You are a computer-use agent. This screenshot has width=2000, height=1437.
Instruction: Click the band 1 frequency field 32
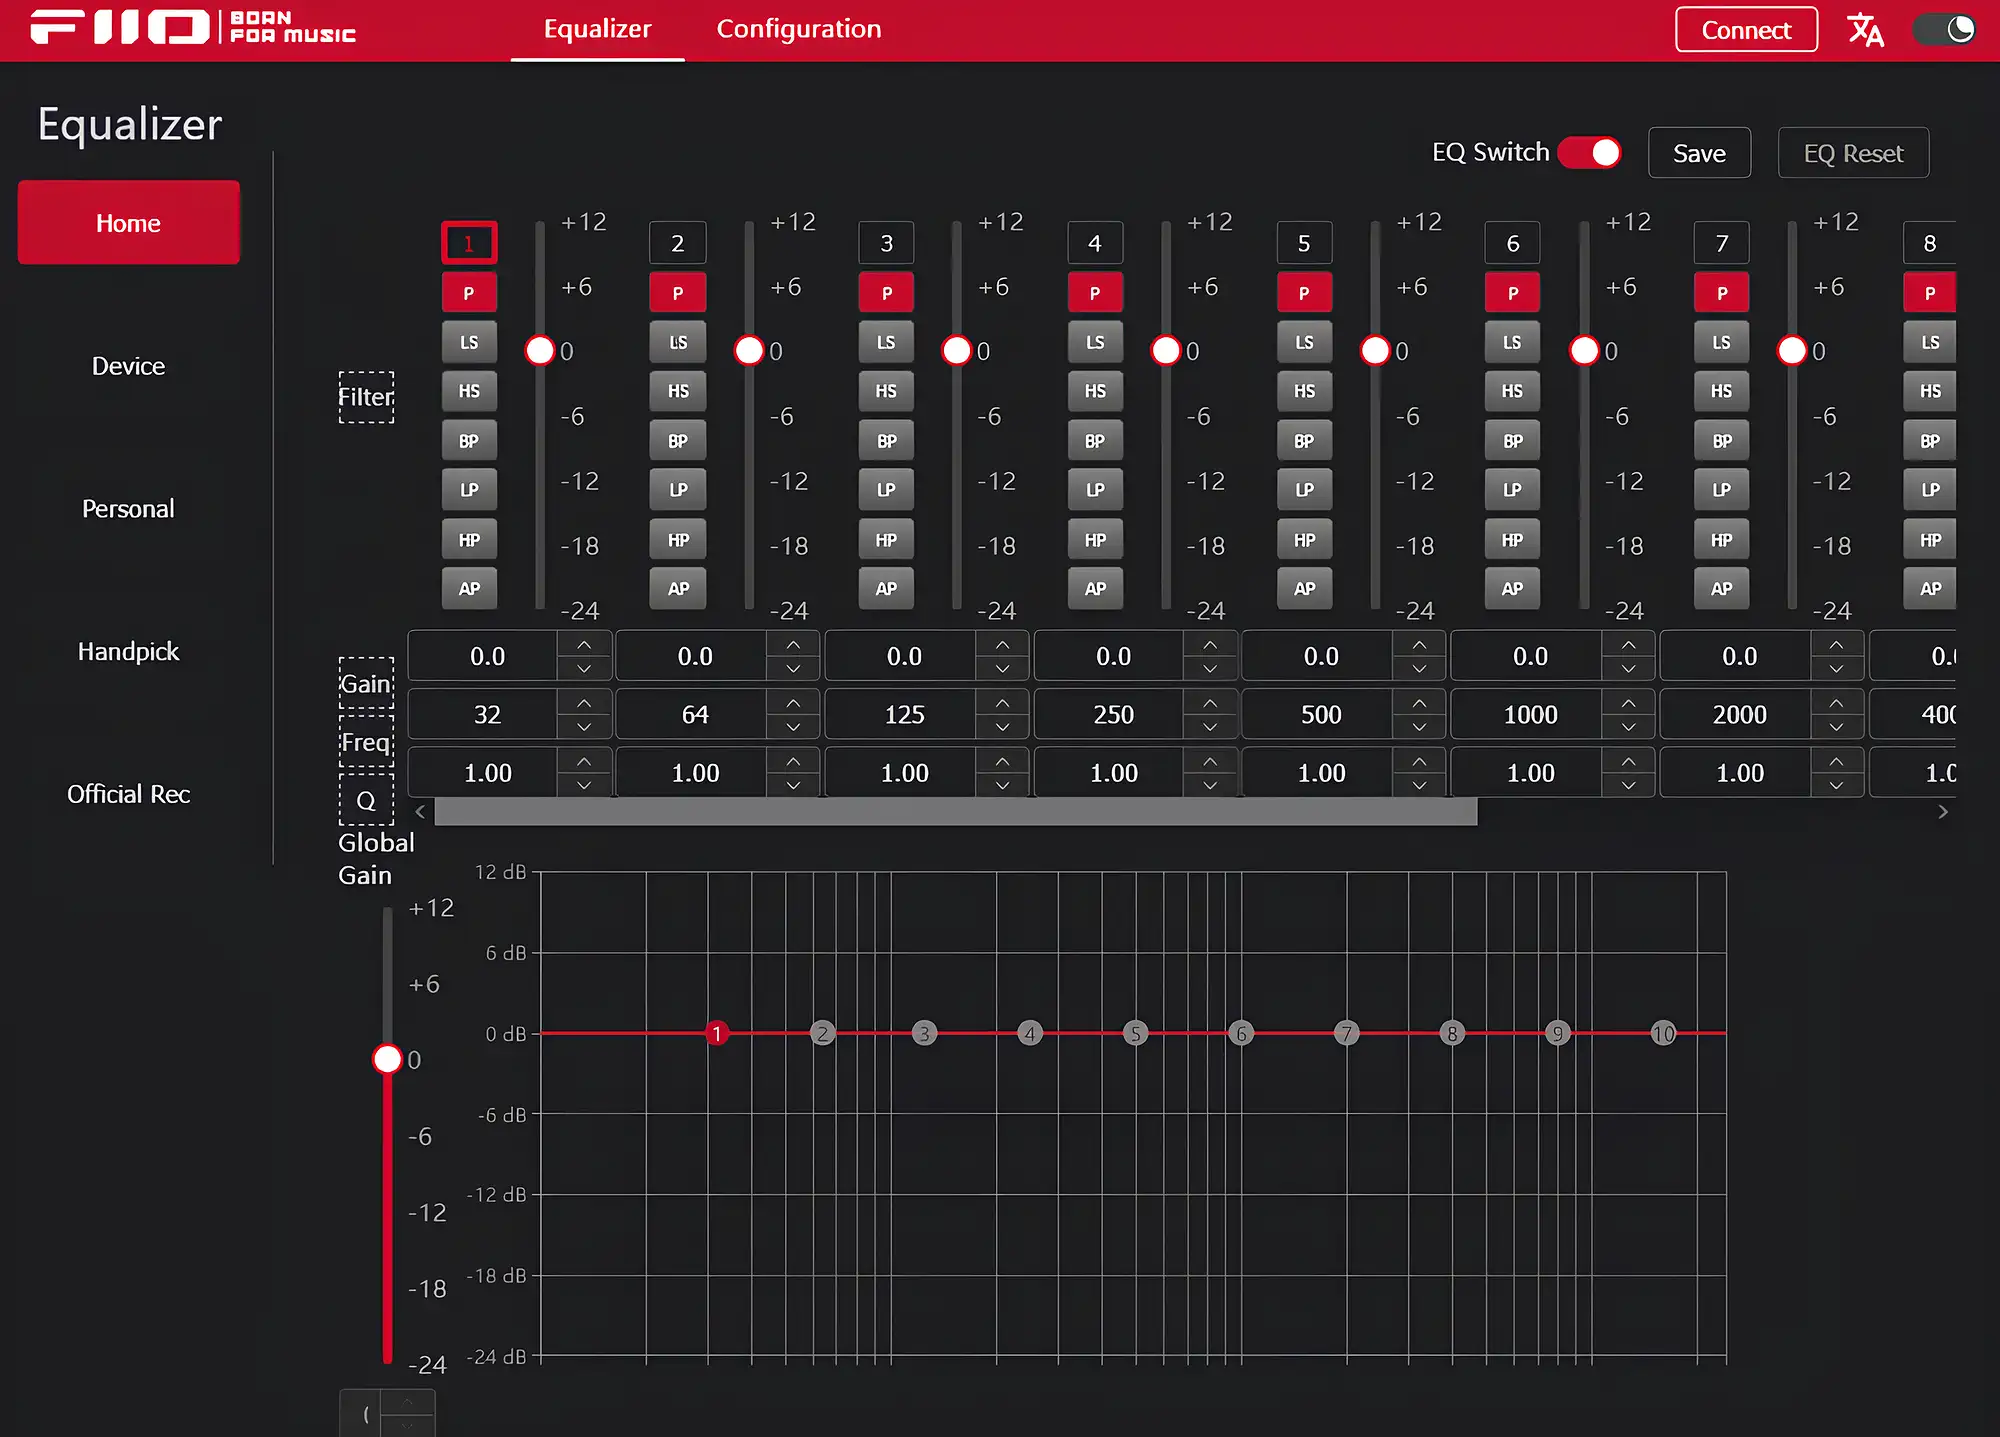(x=484, y=714)
